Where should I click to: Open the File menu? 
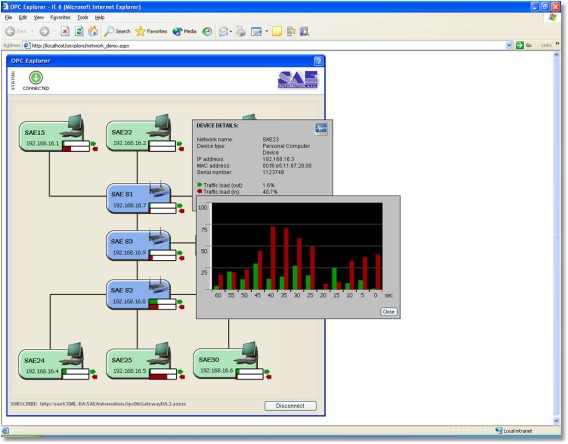(x=8, y=17)
